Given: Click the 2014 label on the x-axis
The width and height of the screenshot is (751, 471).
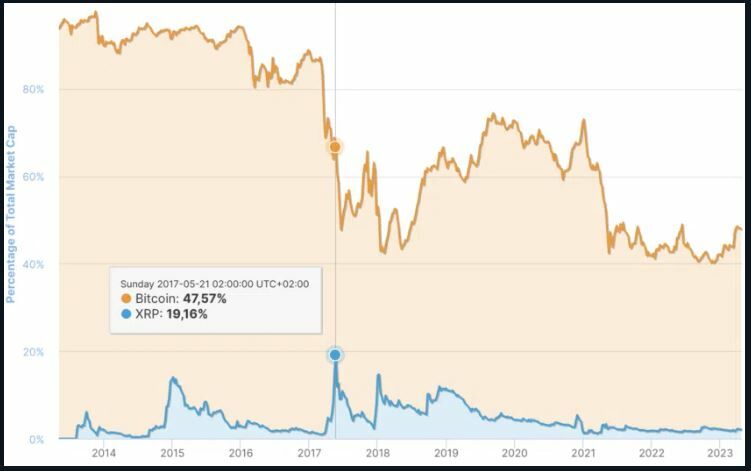Looking at the screenshot, I should click(103, 453).
